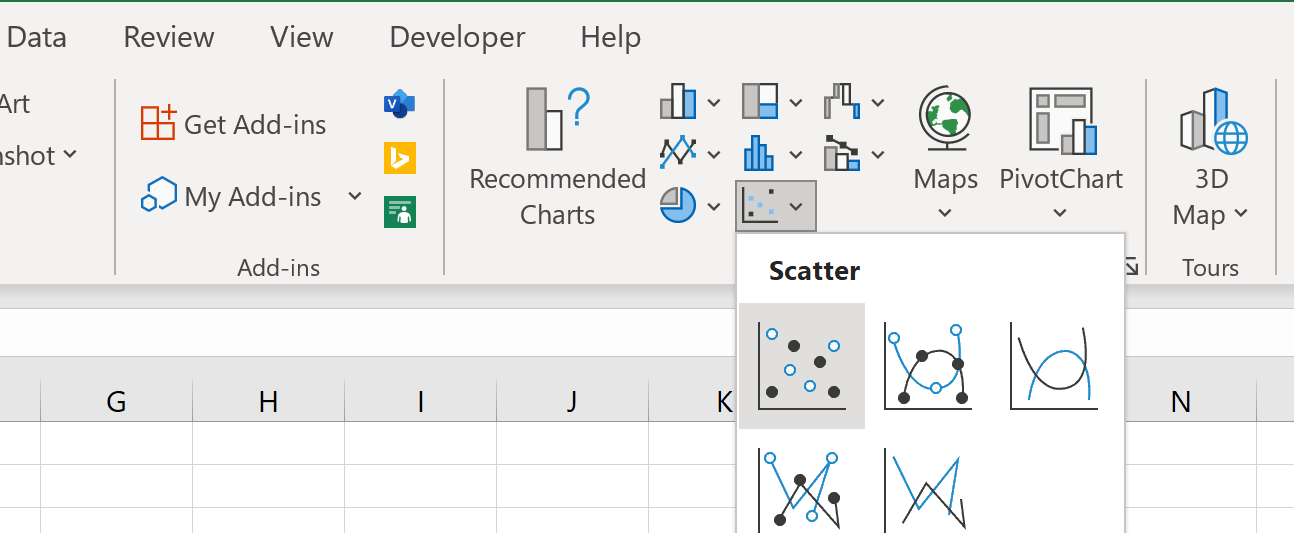The image size is (1294, 533).
Task: Open the Insert Line or Area Chart icon
Action: [x=677, y=154]
